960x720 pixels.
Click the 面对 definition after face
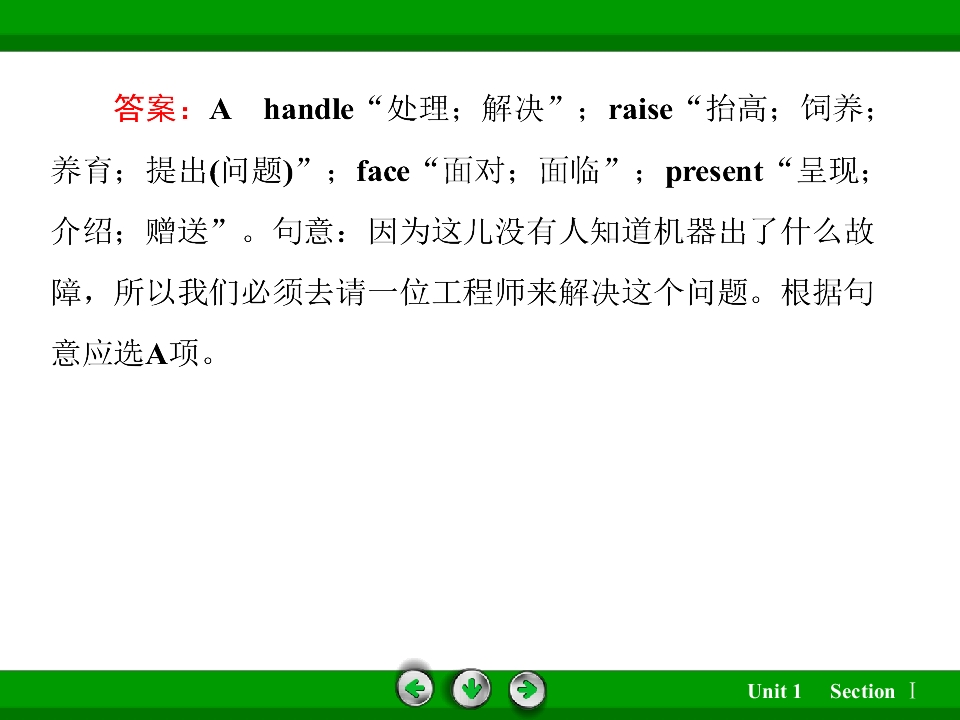pos(474,171)
